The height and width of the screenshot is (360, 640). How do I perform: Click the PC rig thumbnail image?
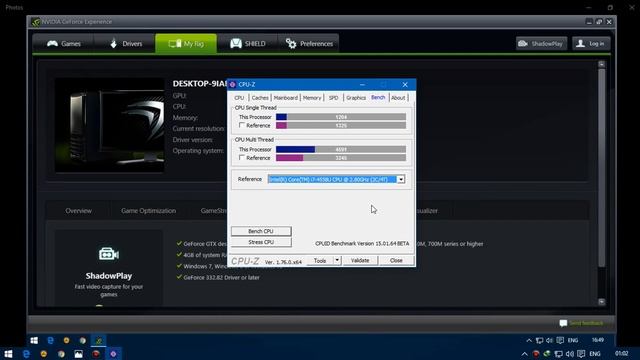[110, 125]
